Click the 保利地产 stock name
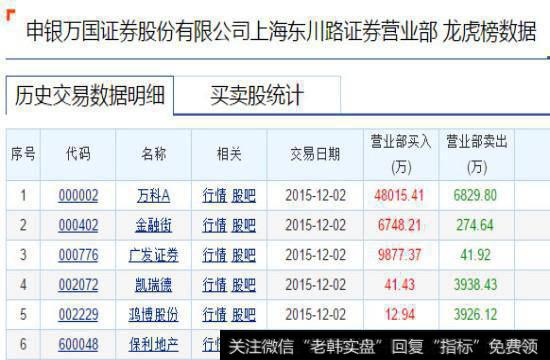This screenshot has height=360, width=550. [154, 345]
